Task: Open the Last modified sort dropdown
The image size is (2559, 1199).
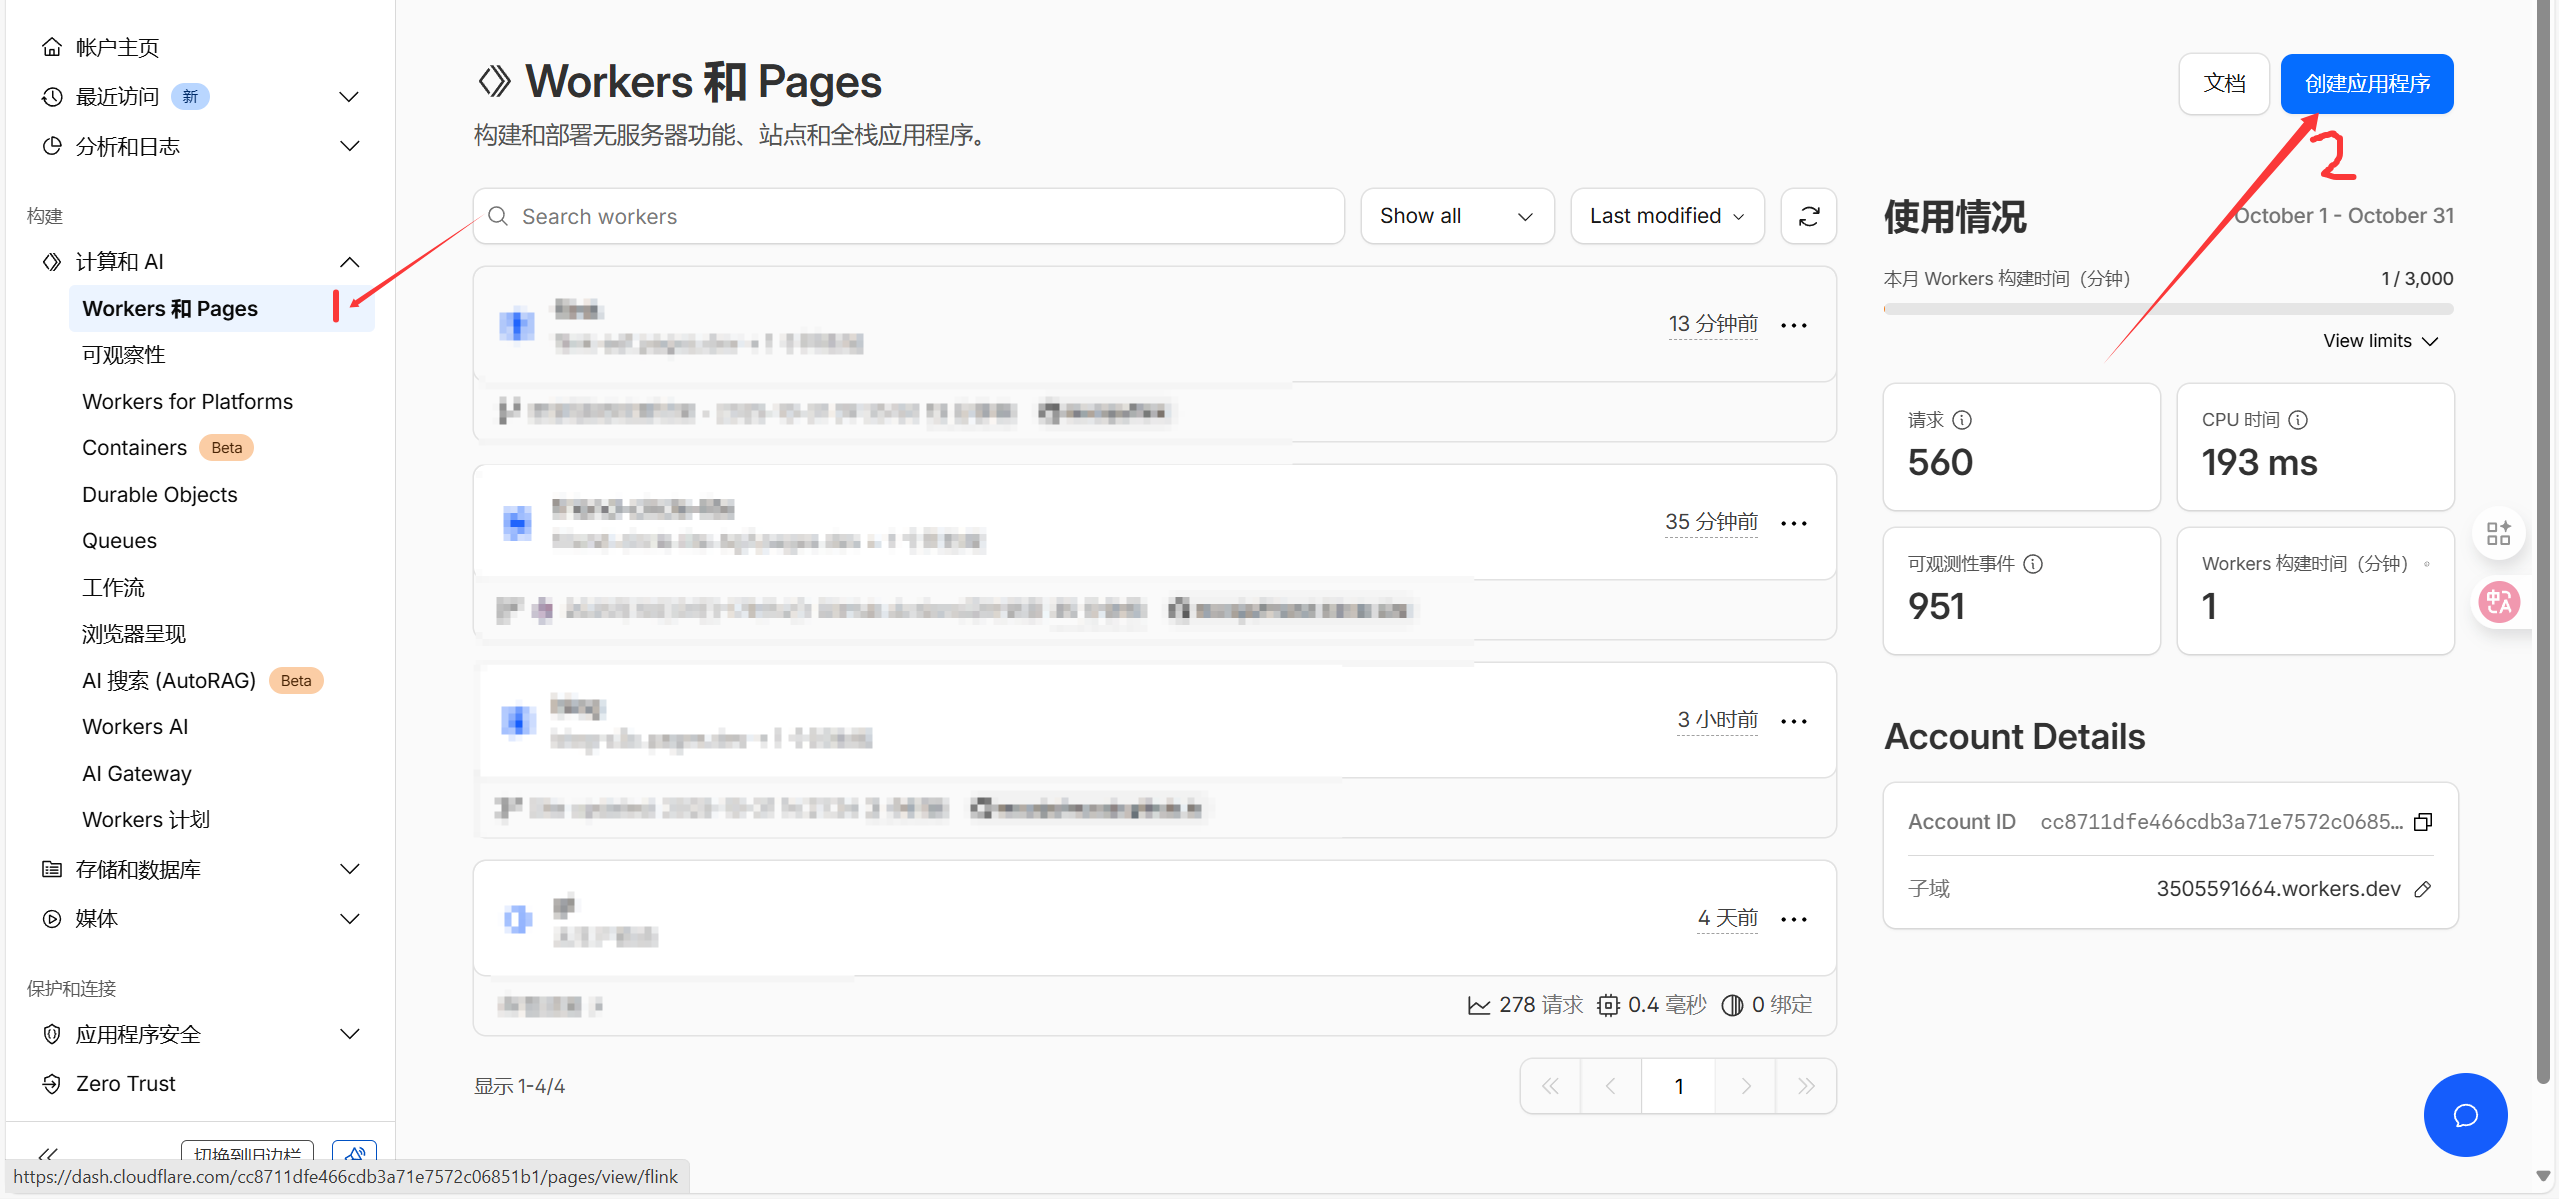Action: (x=1666, y=216)
